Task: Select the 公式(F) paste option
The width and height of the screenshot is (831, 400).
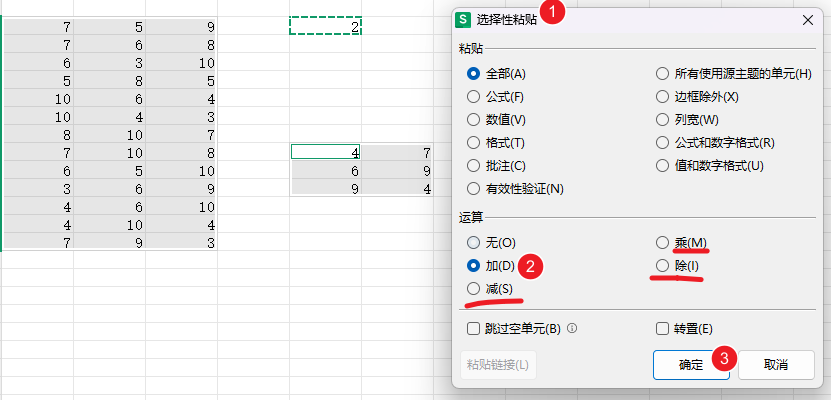Action: (473, 96)
